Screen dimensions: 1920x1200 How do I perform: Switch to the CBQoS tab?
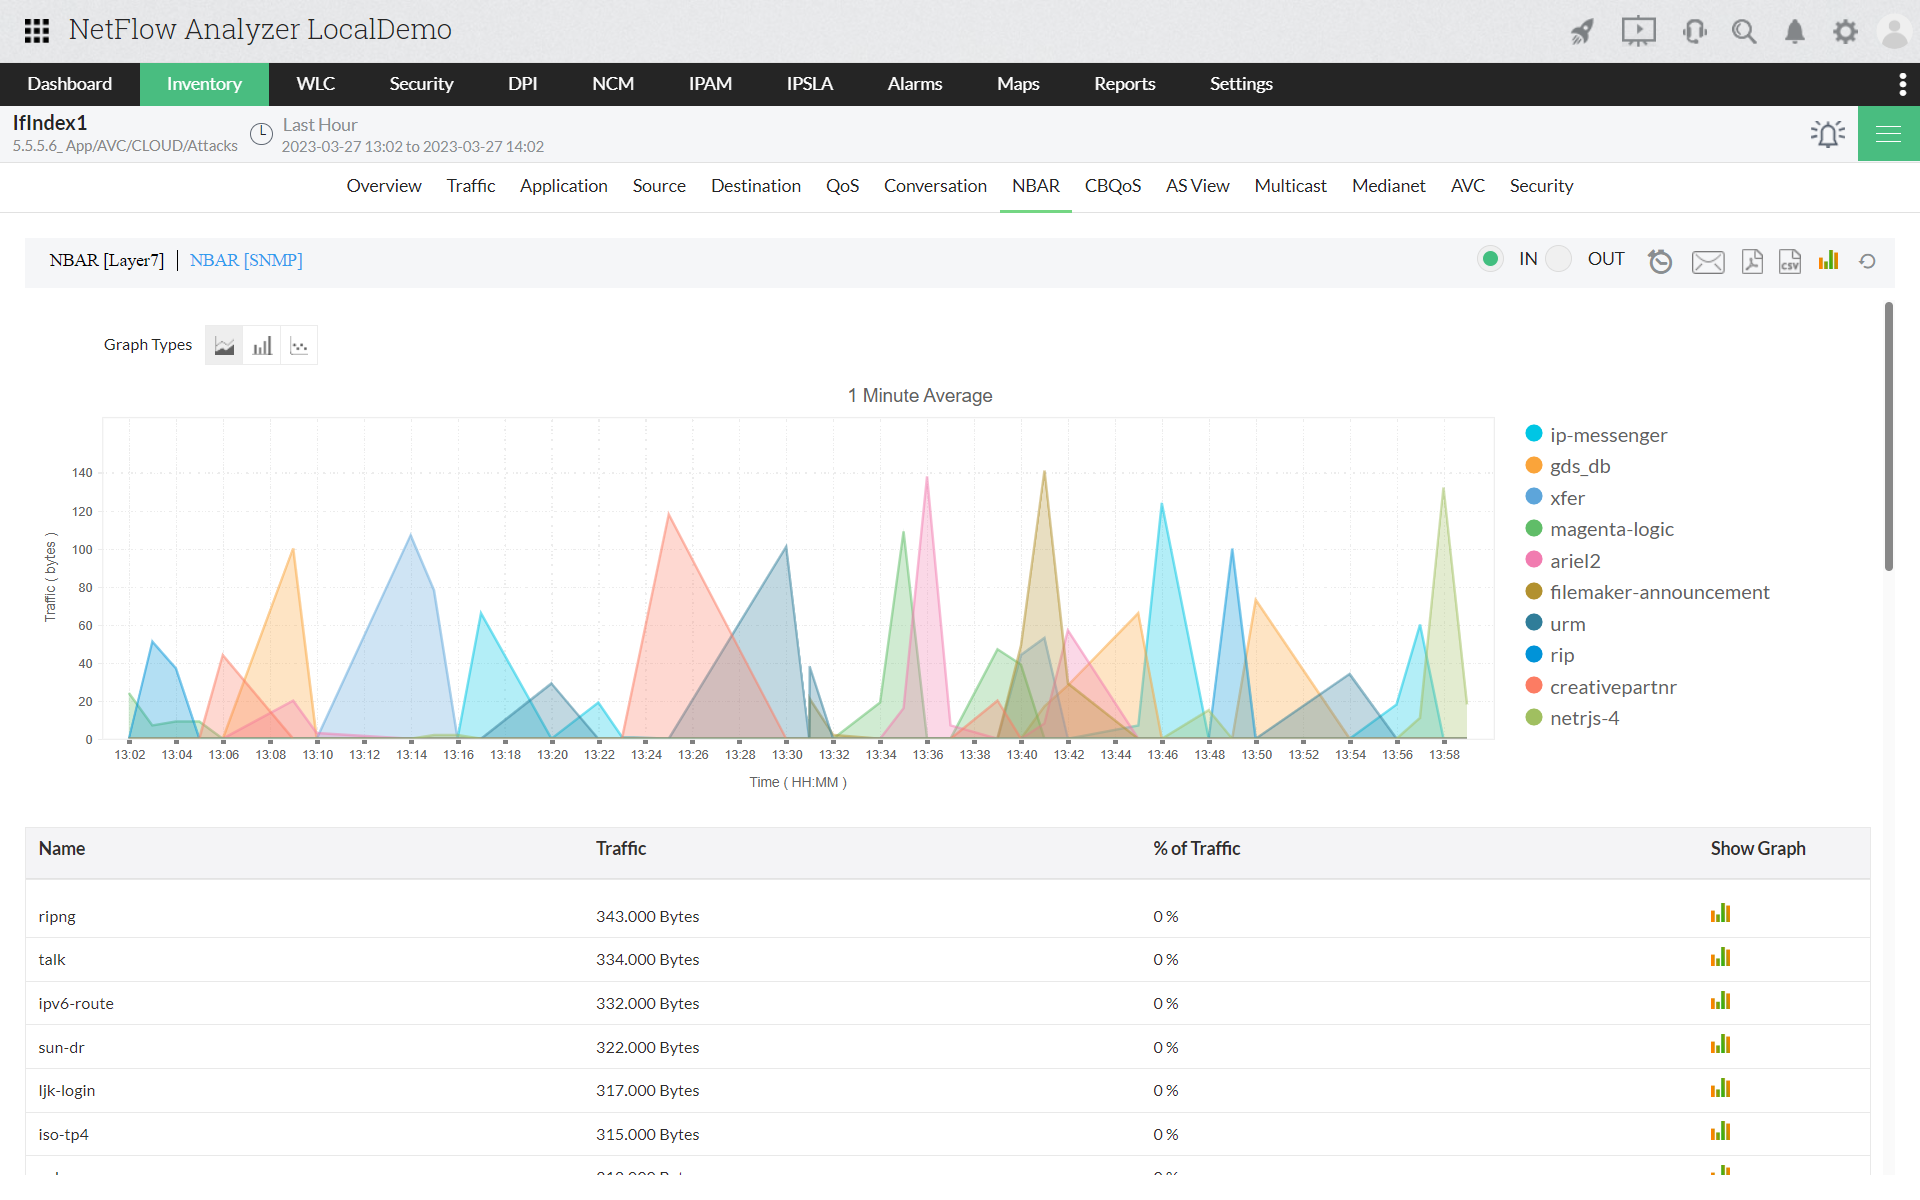[1112, 186]
